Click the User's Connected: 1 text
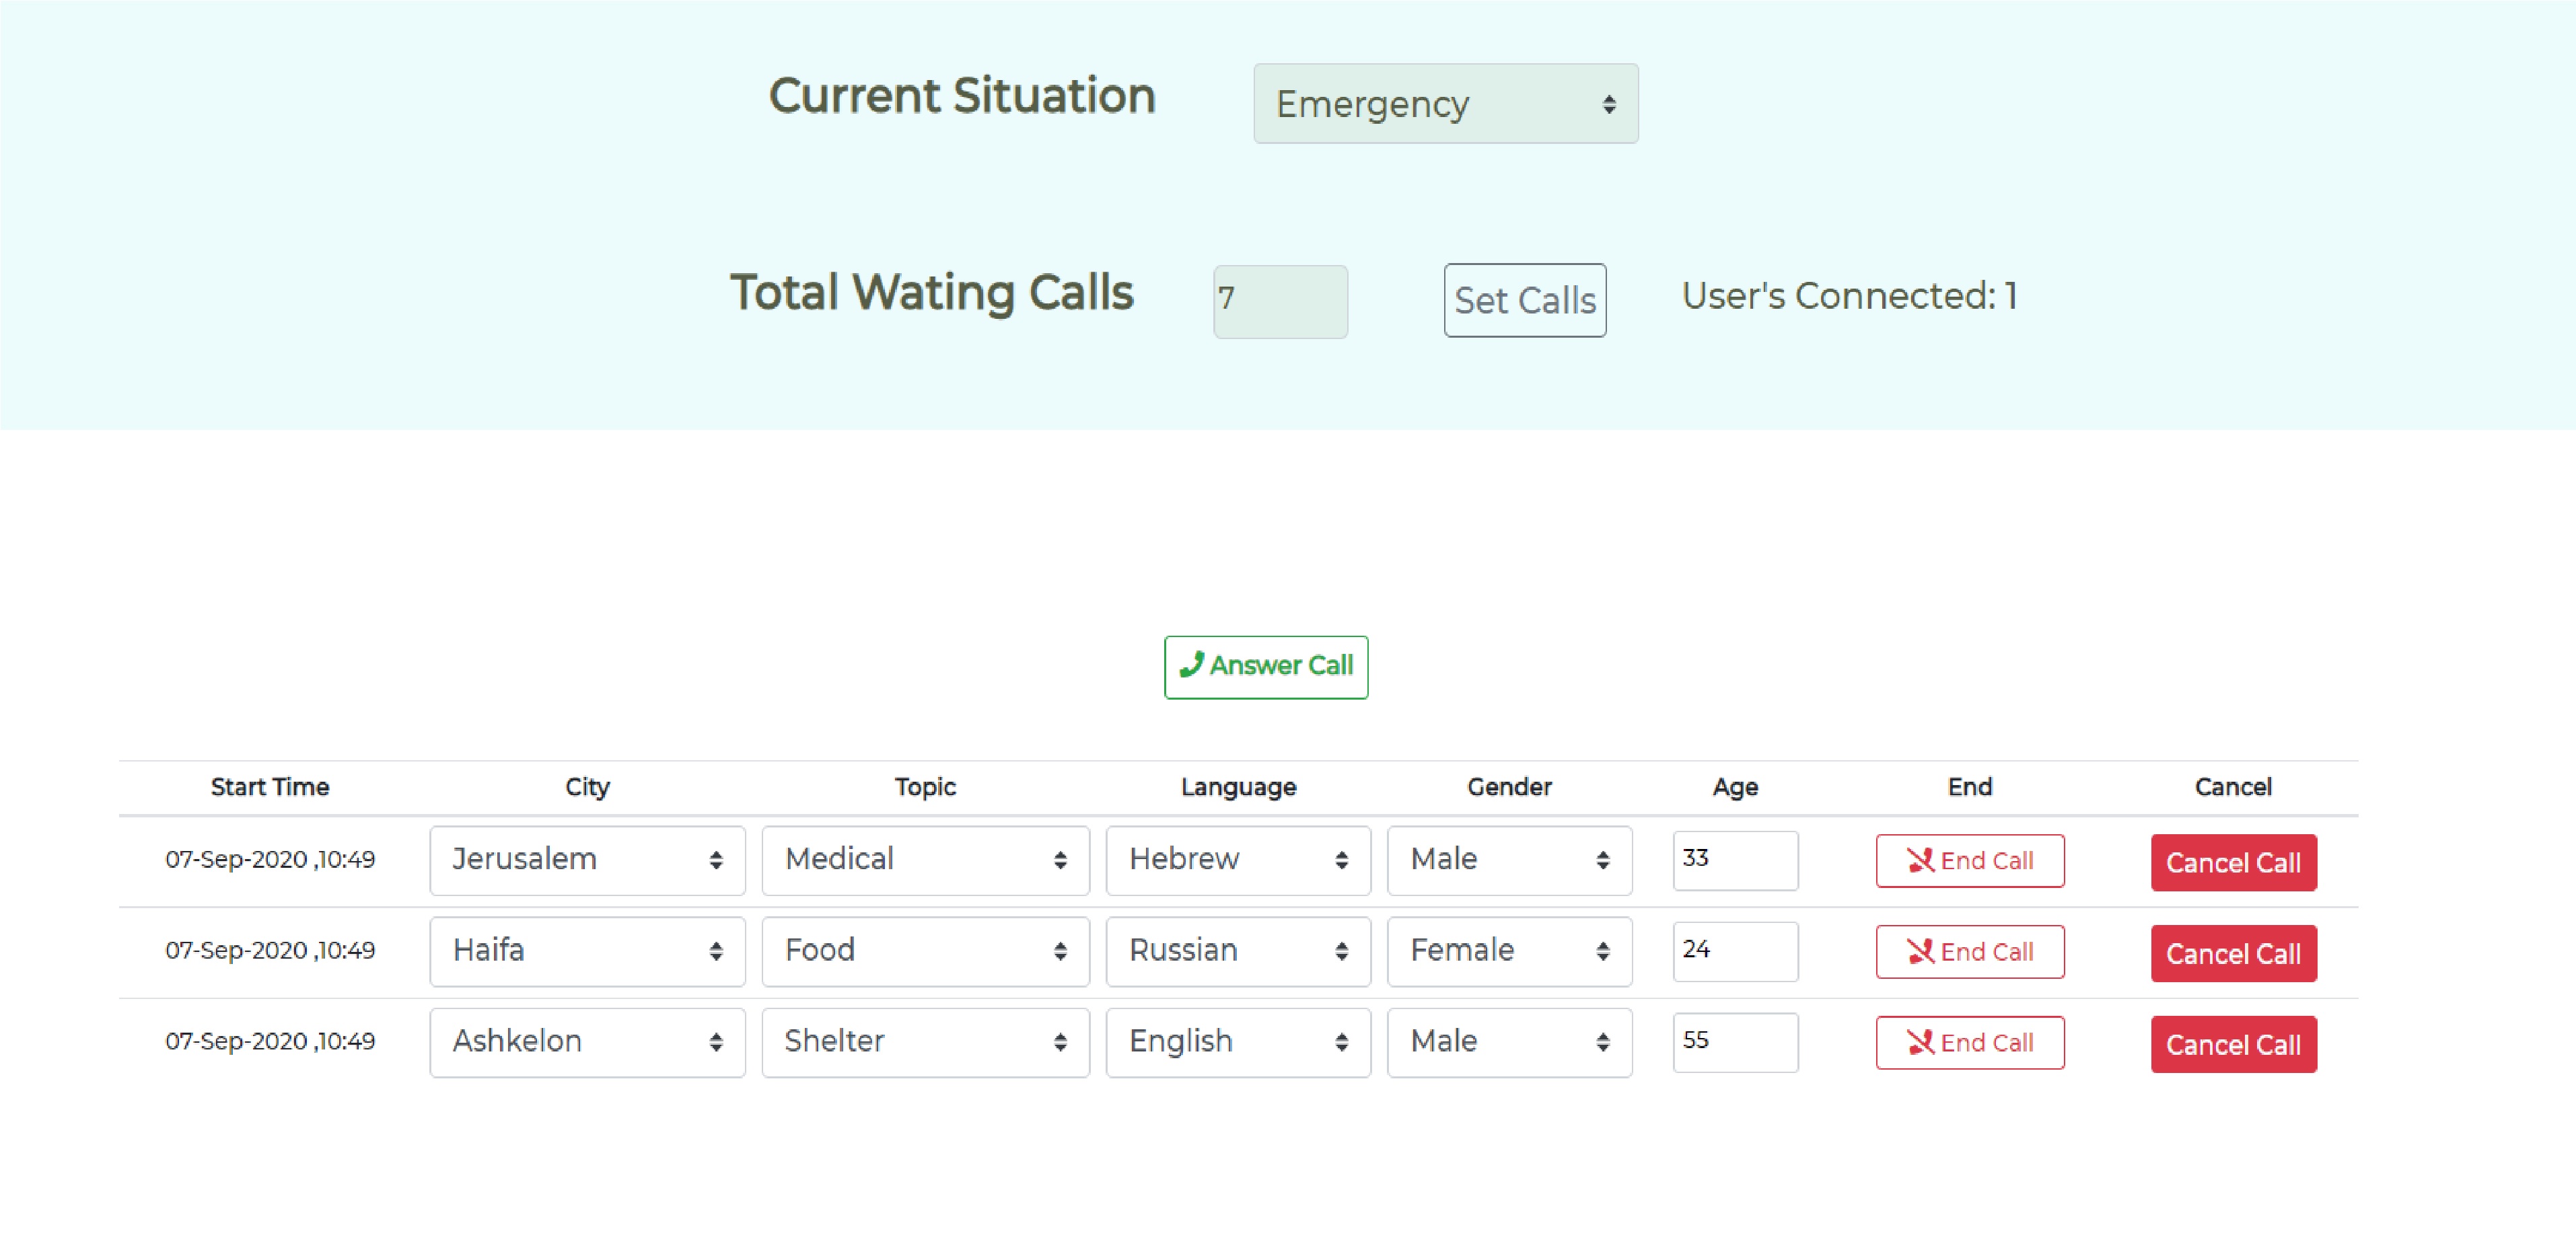 click(1849, 296)
